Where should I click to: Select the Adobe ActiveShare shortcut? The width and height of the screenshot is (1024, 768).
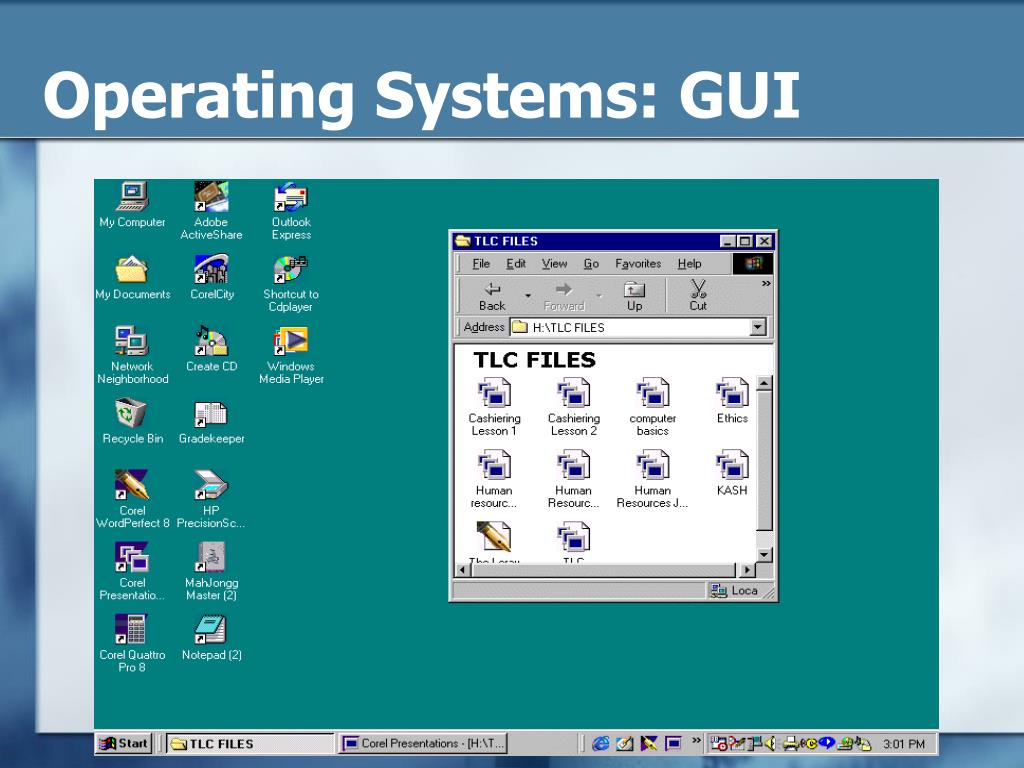pos(211,211)
